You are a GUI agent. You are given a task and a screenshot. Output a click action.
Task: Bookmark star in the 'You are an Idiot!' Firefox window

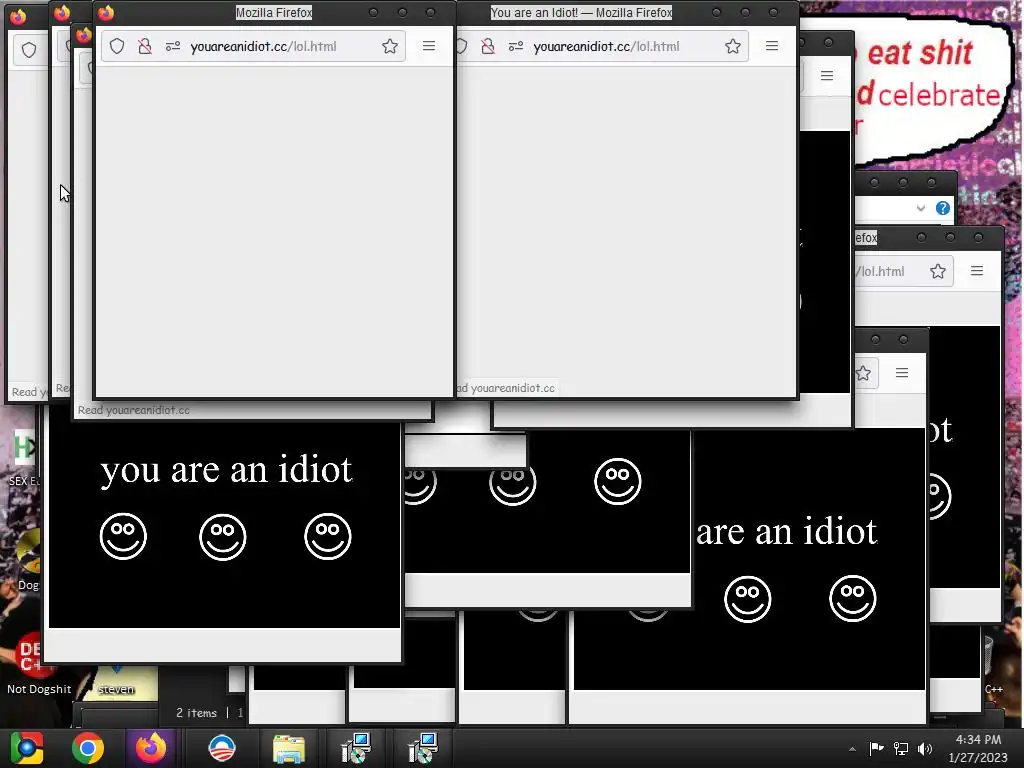coord(733,46)
